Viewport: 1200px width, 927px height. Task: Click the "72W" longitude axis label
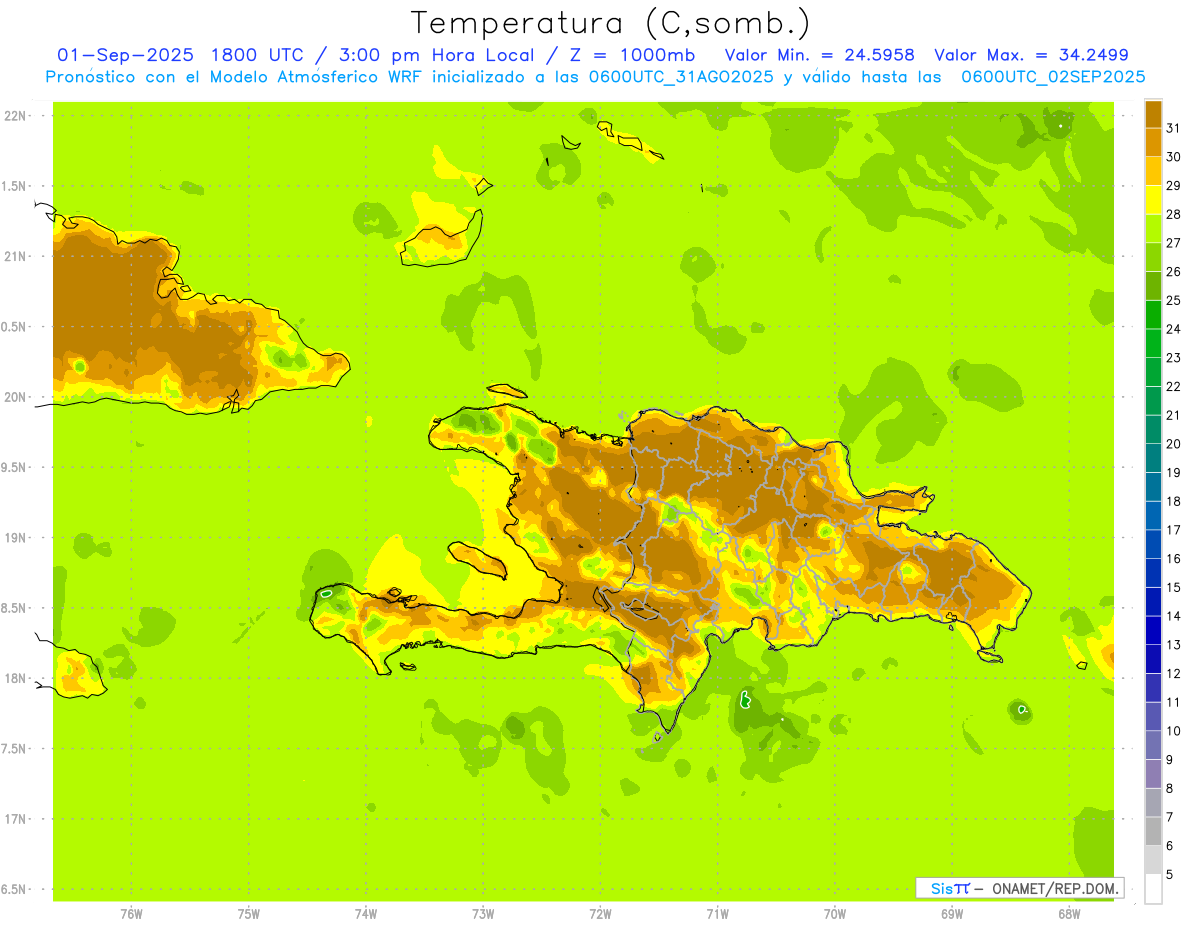point(601,914)
